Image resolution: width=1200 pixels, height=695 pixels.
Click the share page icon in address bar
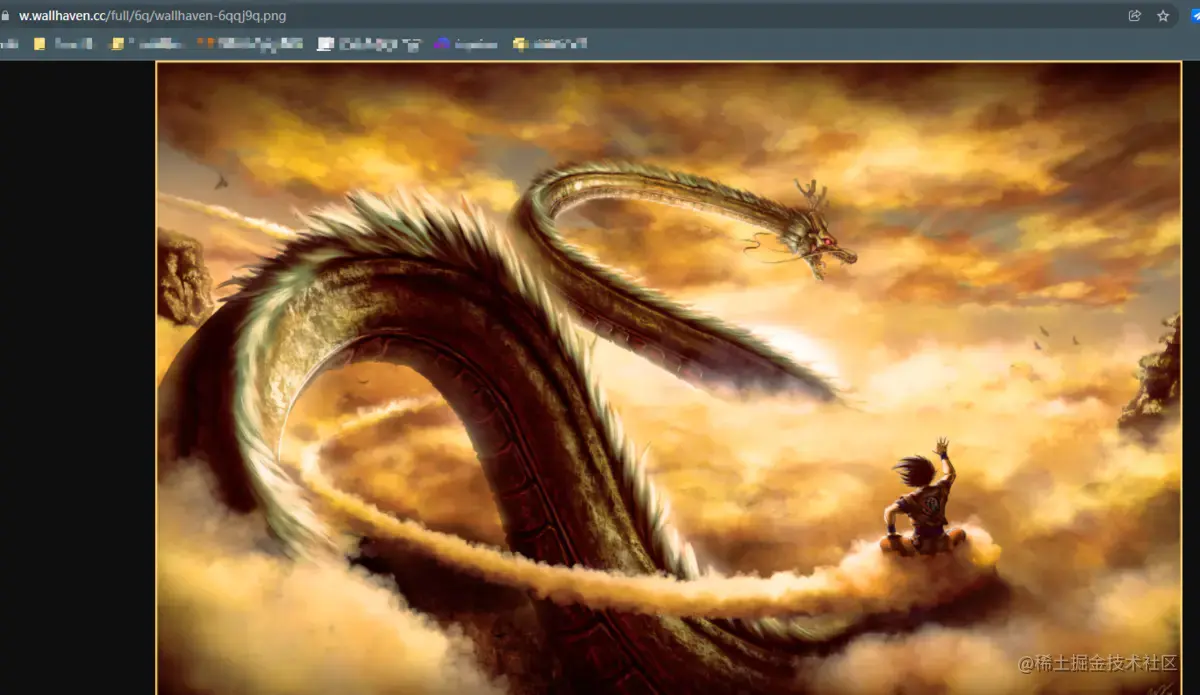coord(1135,16)
